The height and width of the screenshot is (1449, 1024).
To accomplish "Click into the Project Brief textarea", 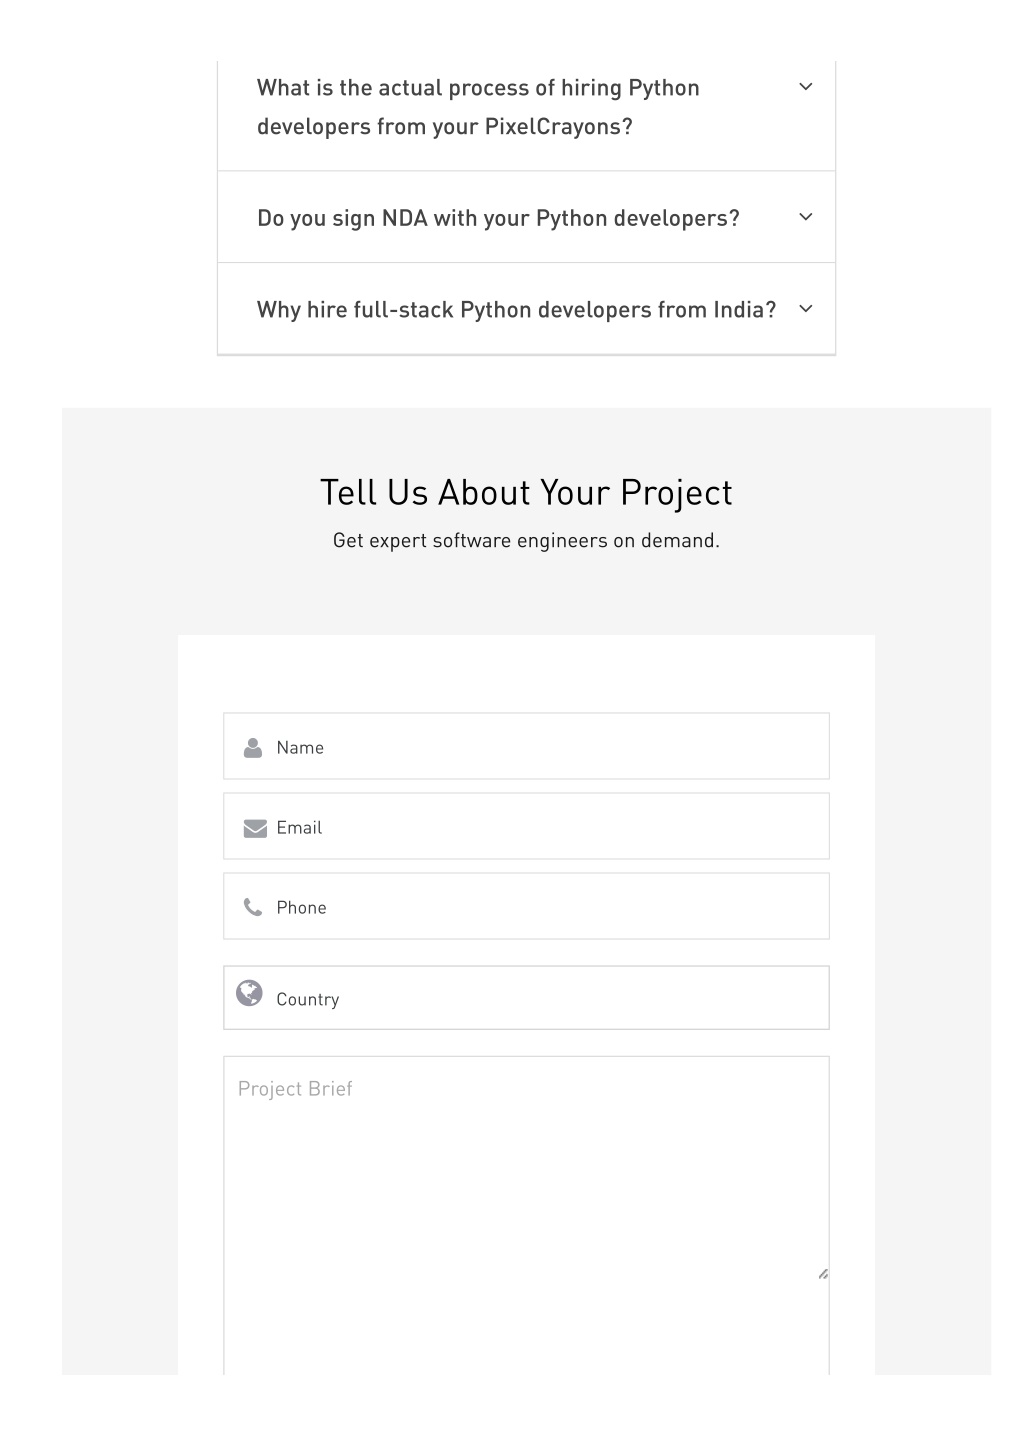I will click(526, 1215).
